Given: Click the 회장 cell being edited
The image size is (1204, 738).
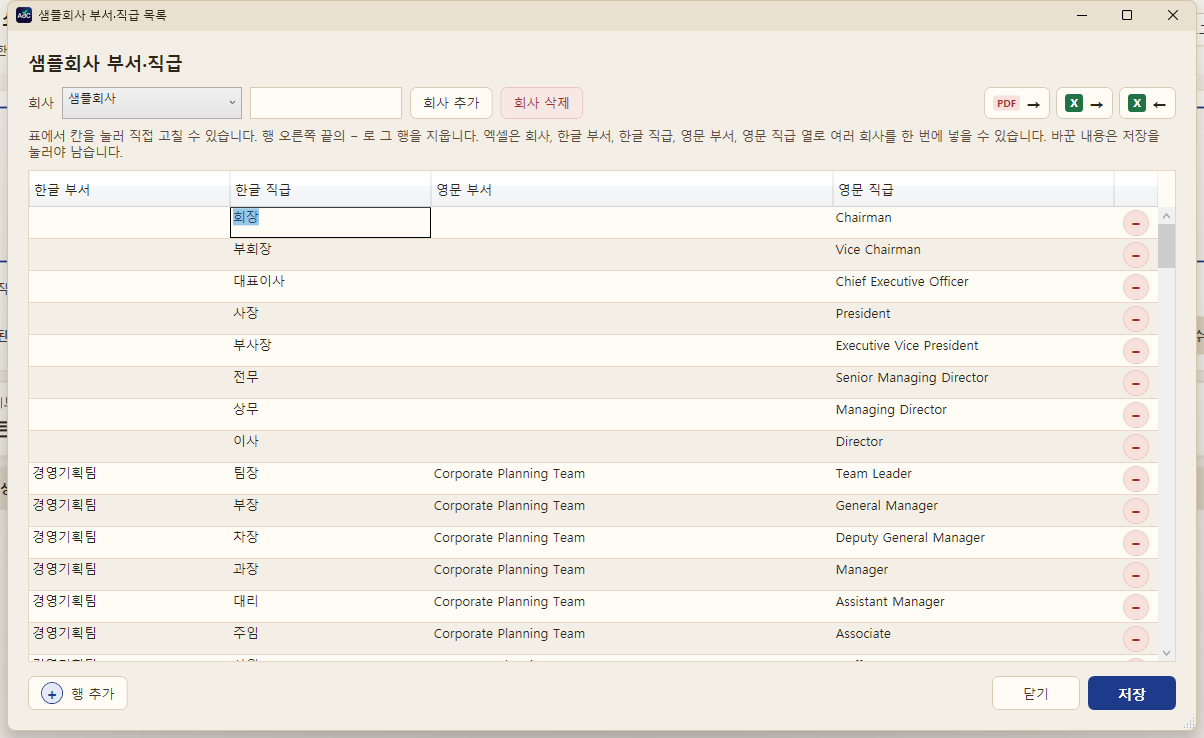Looking at the screenshot, I should click(331, 222).
